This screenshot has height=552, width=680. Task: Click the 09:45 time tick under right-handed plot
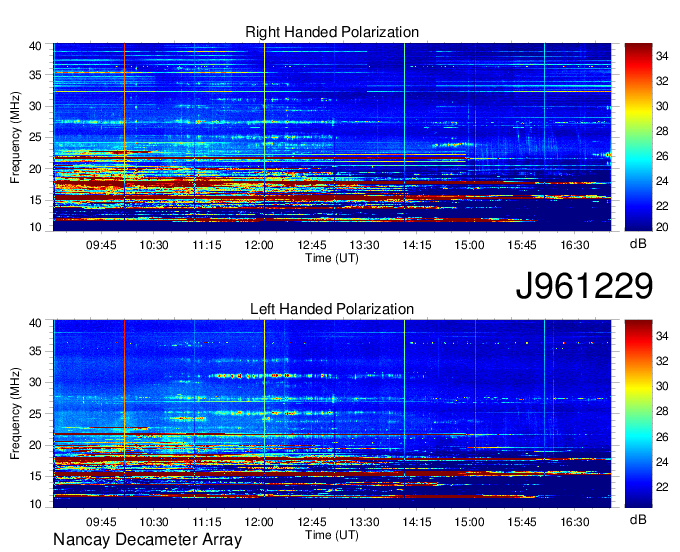(x=101, y=245)
